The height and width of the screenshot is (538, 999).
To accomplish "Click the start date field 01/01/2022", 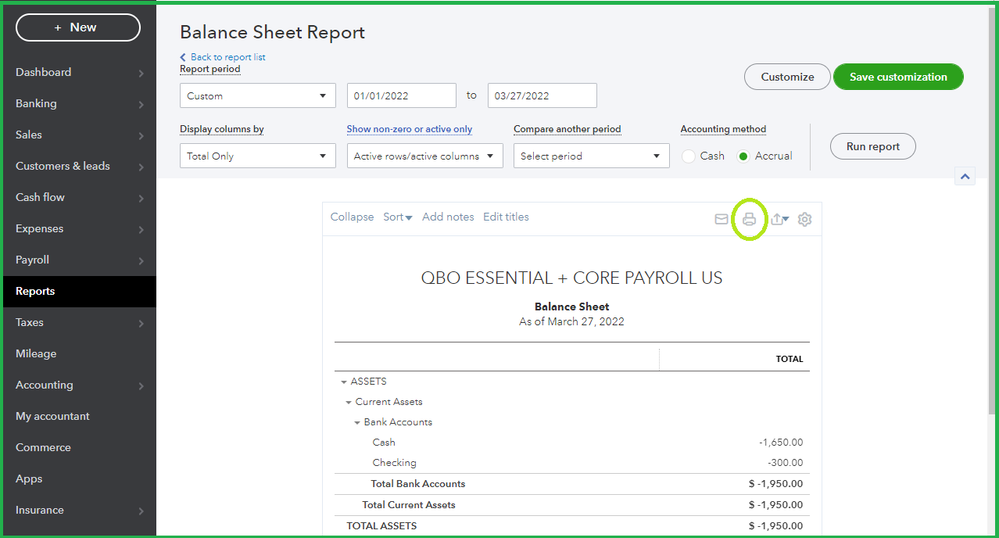I will tap(401, 96).
